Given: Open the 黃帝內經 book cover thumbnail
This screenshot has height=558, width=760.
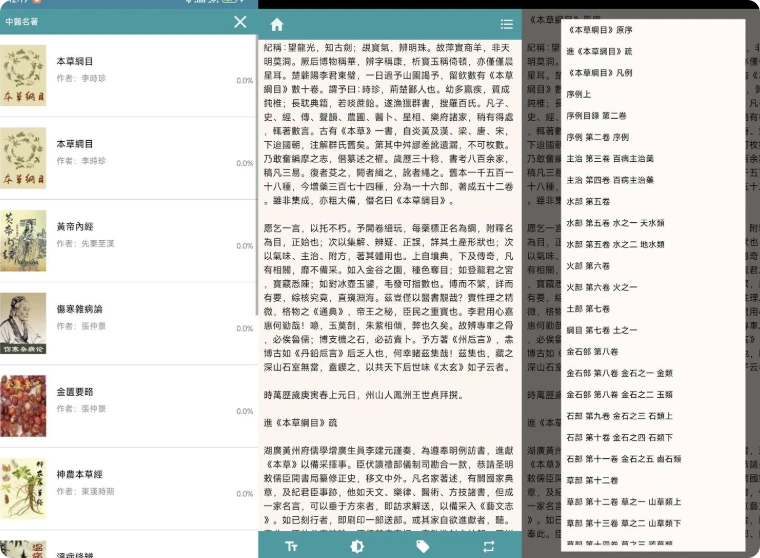Looking at the screenshot, I should coord(23,240).
